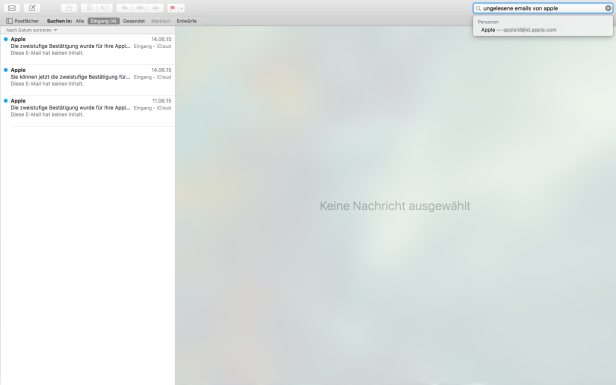Click the trash delete icon in the toolbar
Screen dimensions: 616x385
point(89,8)
